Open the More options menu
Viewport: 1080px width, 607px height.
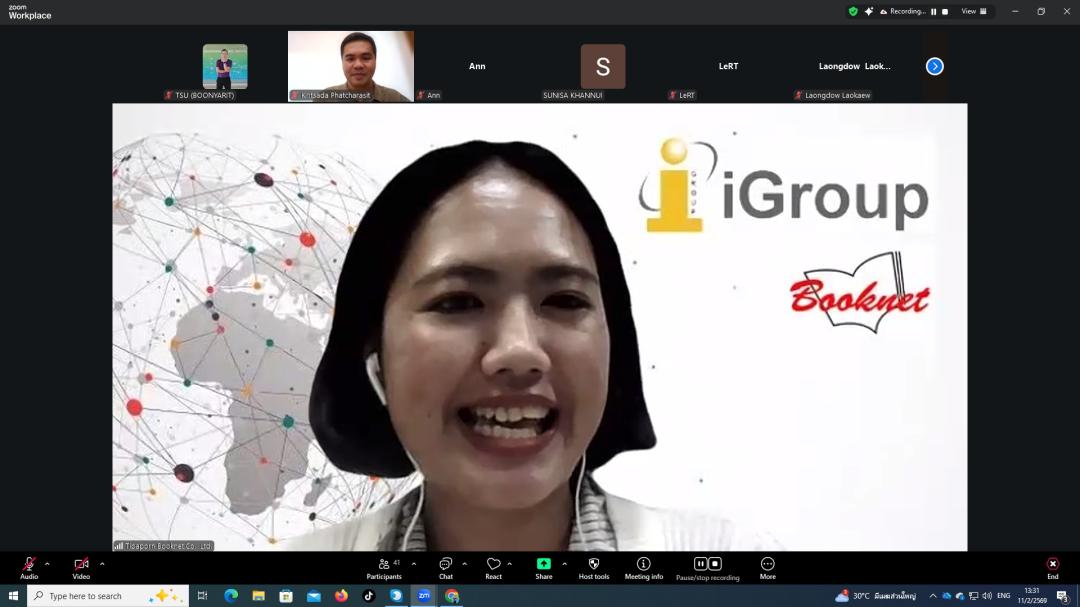(x=767, y=566)
